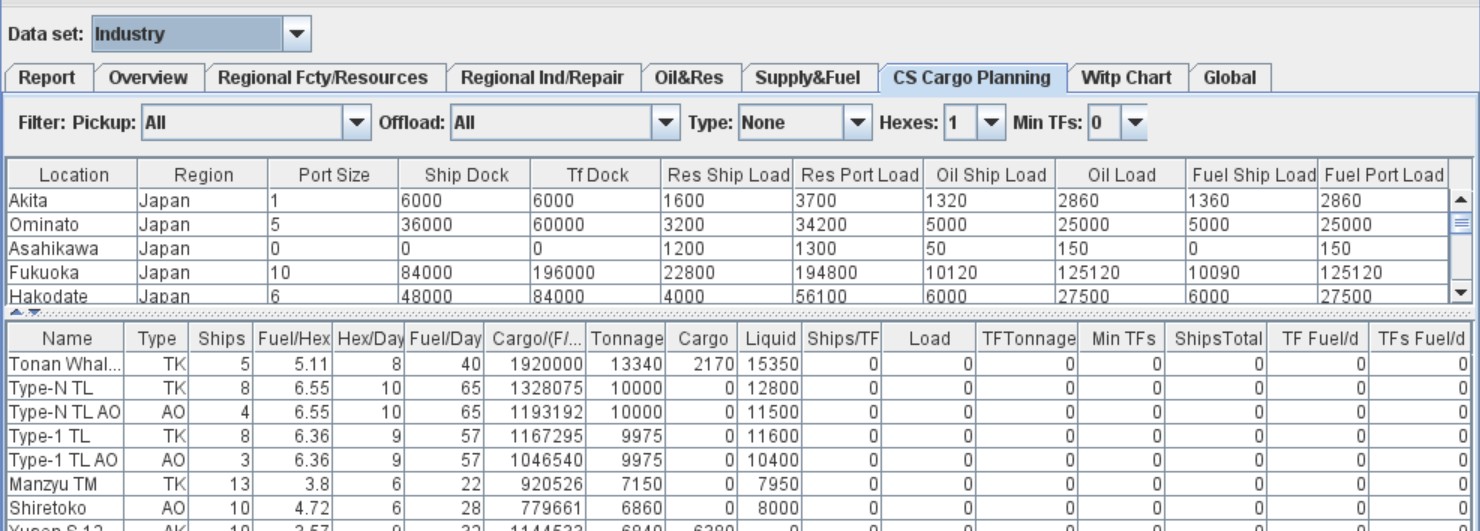Viewport: 1480px width, 531px height.
Task: Select the Tonan Whal... ship row
Action: pos(740,364)
